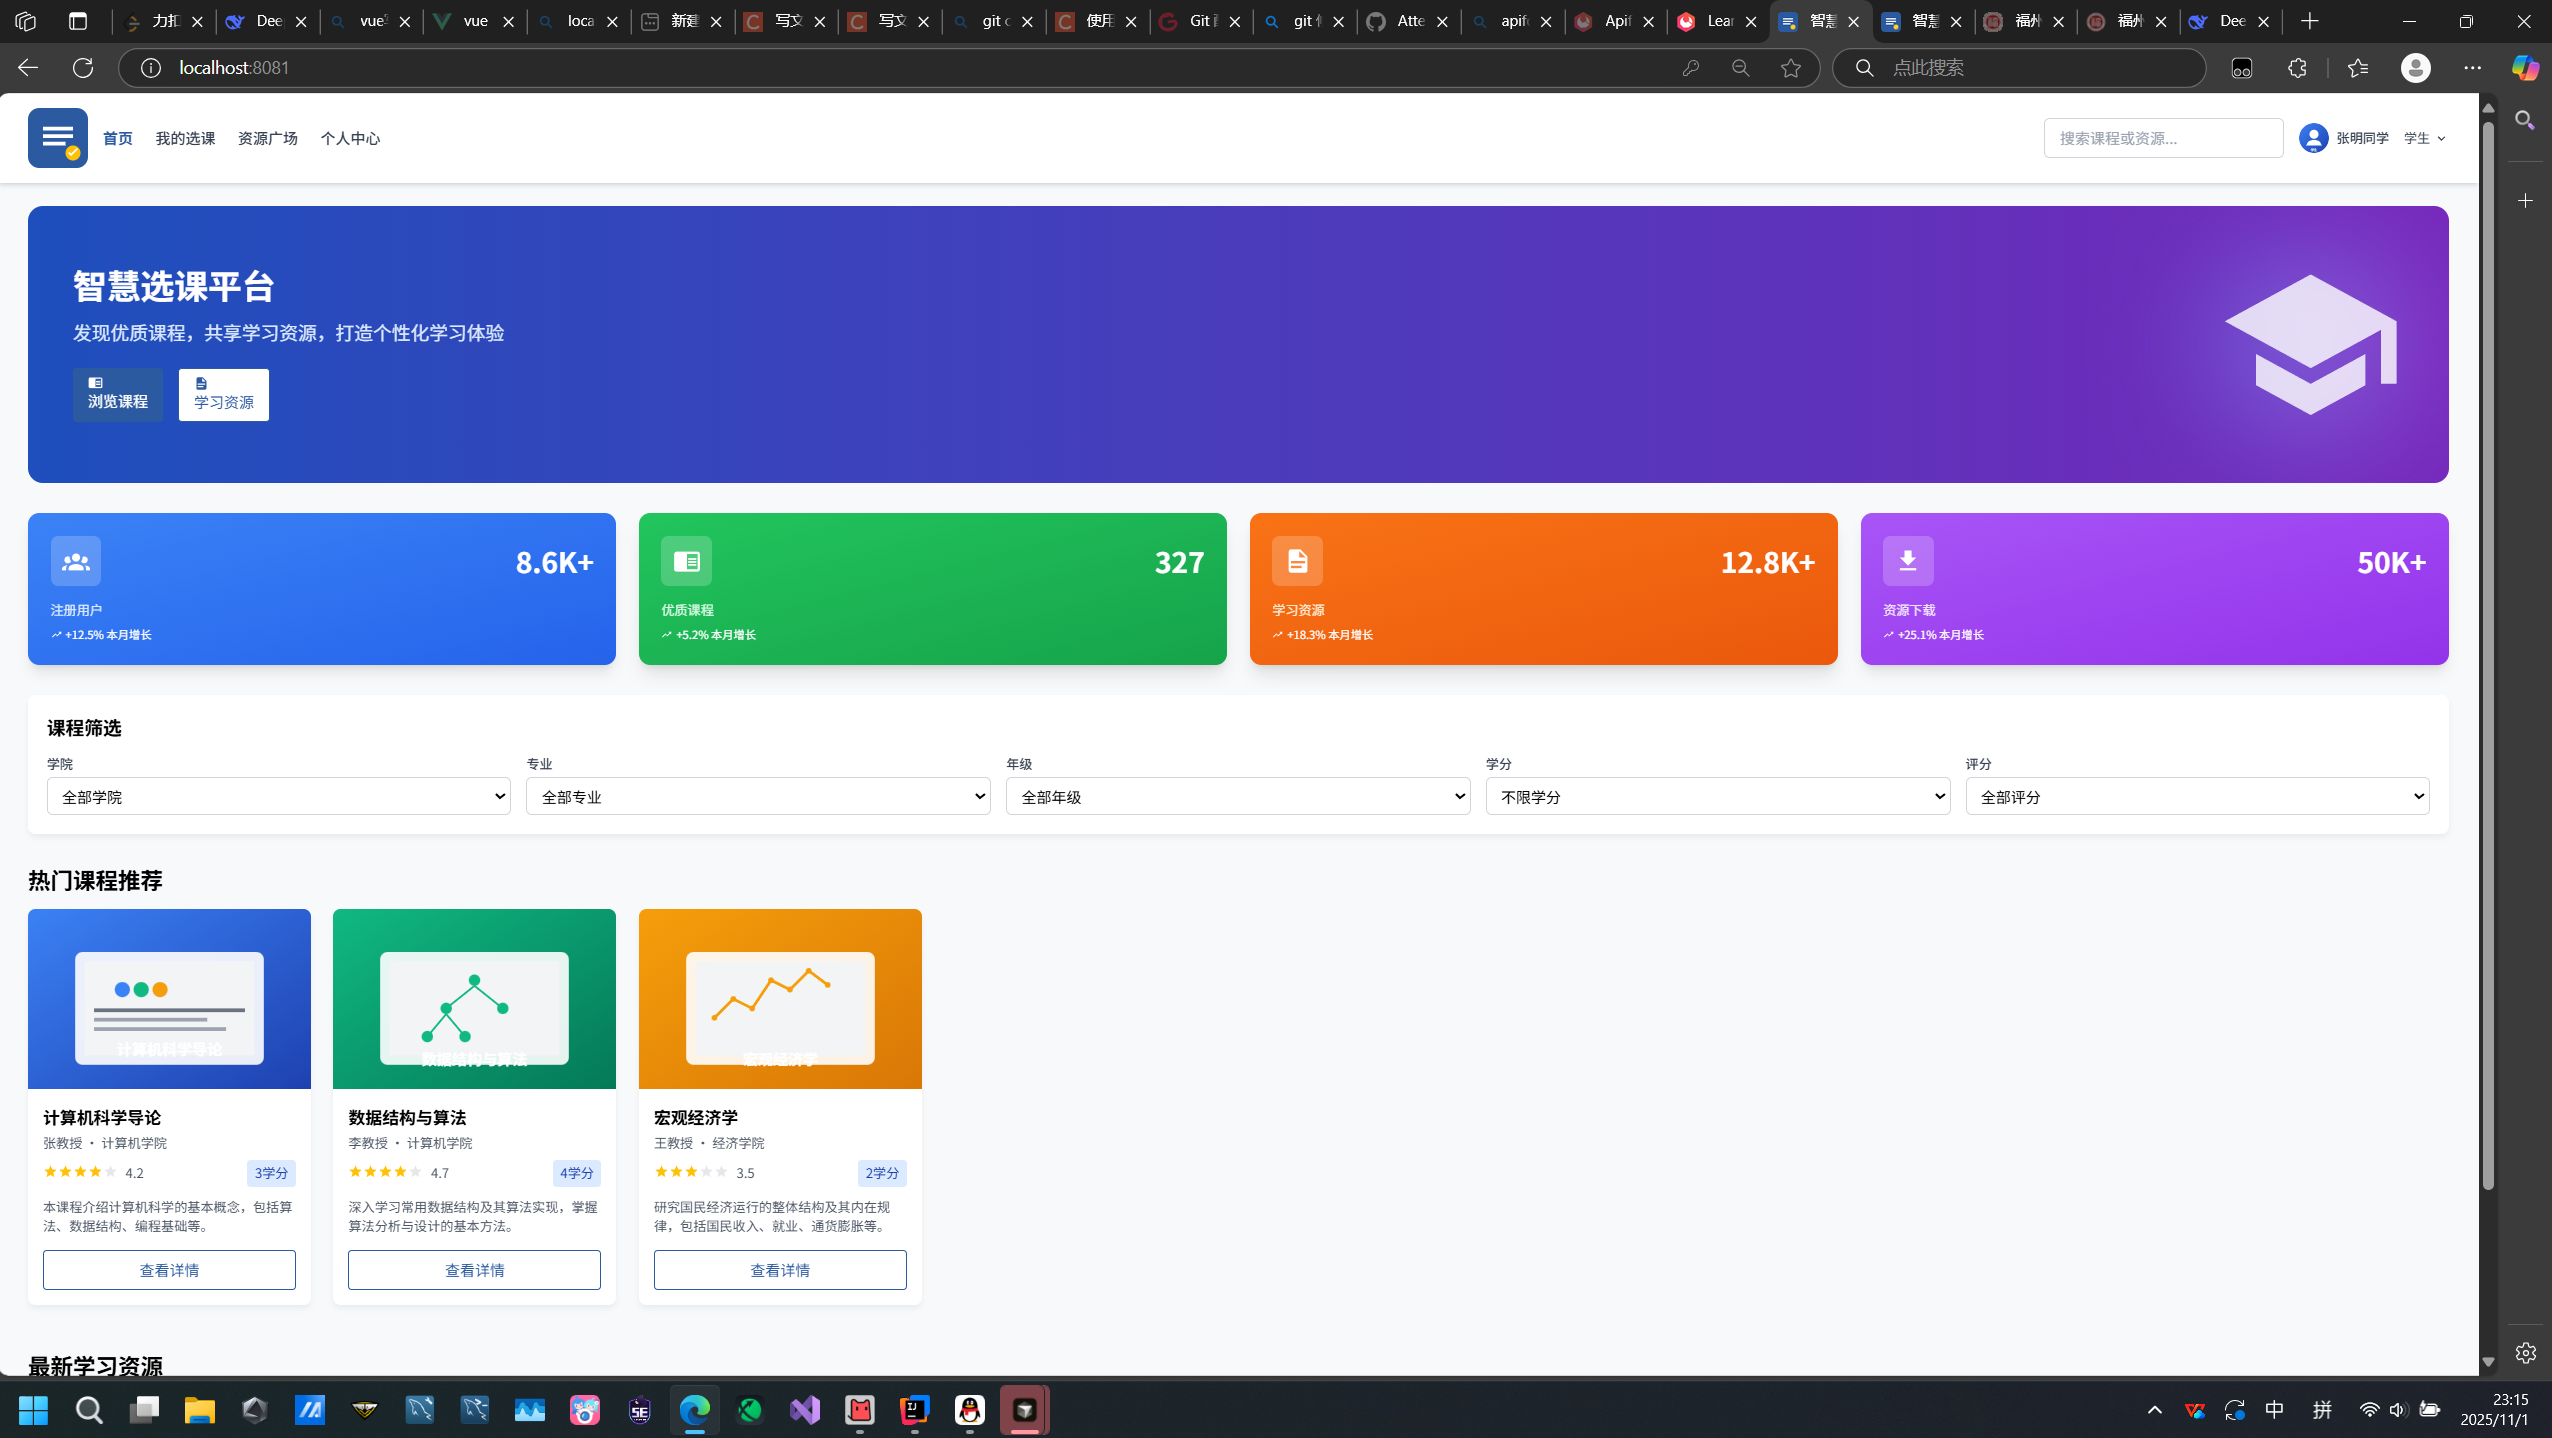Open the 全部专业 major dropdown
The height and width of the screenshot is (1438, 2552).
click(757, 797)
